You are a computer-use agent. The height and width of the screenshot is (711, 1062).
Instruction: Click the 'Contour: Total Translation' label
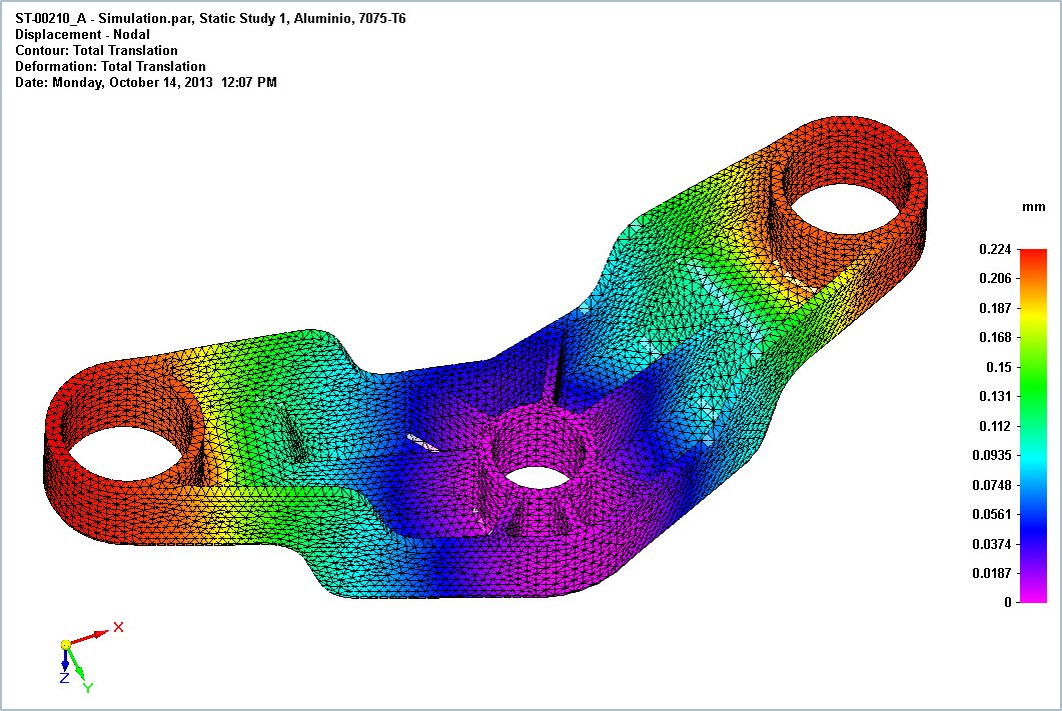[96, 51]
